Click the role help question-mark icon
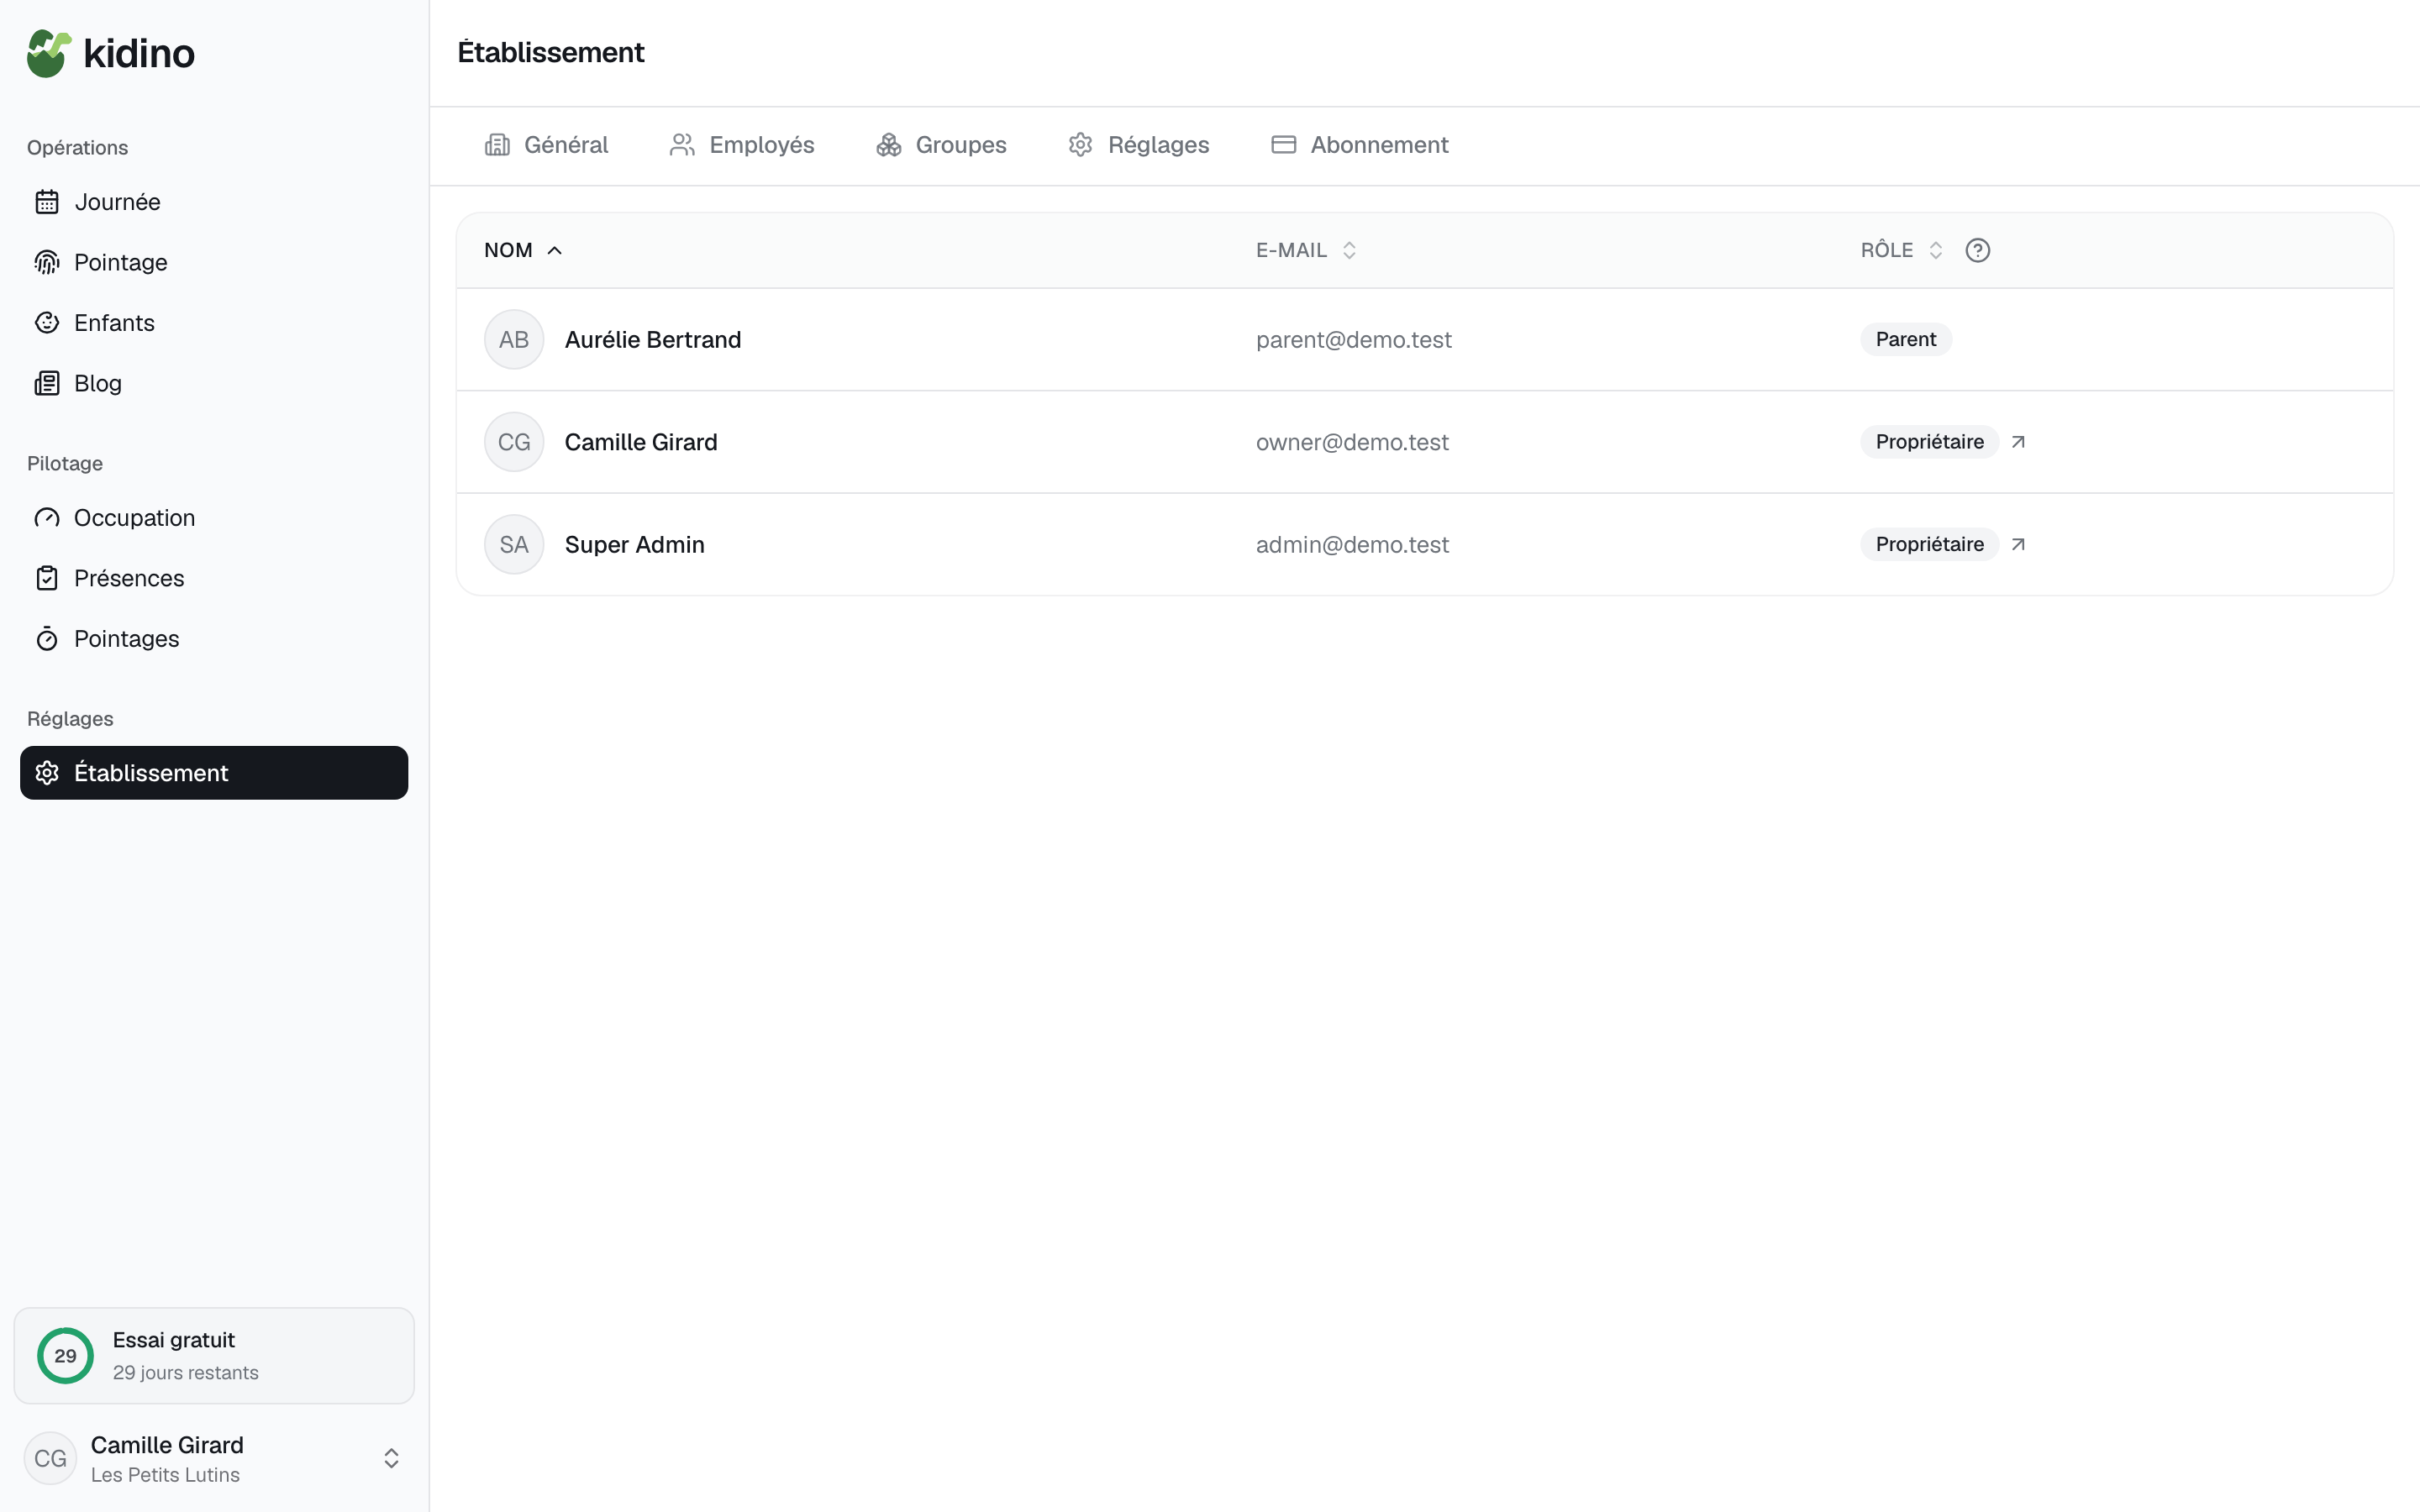The height and width of the screenshot is (1512, 2420). tap(1977, 250)
